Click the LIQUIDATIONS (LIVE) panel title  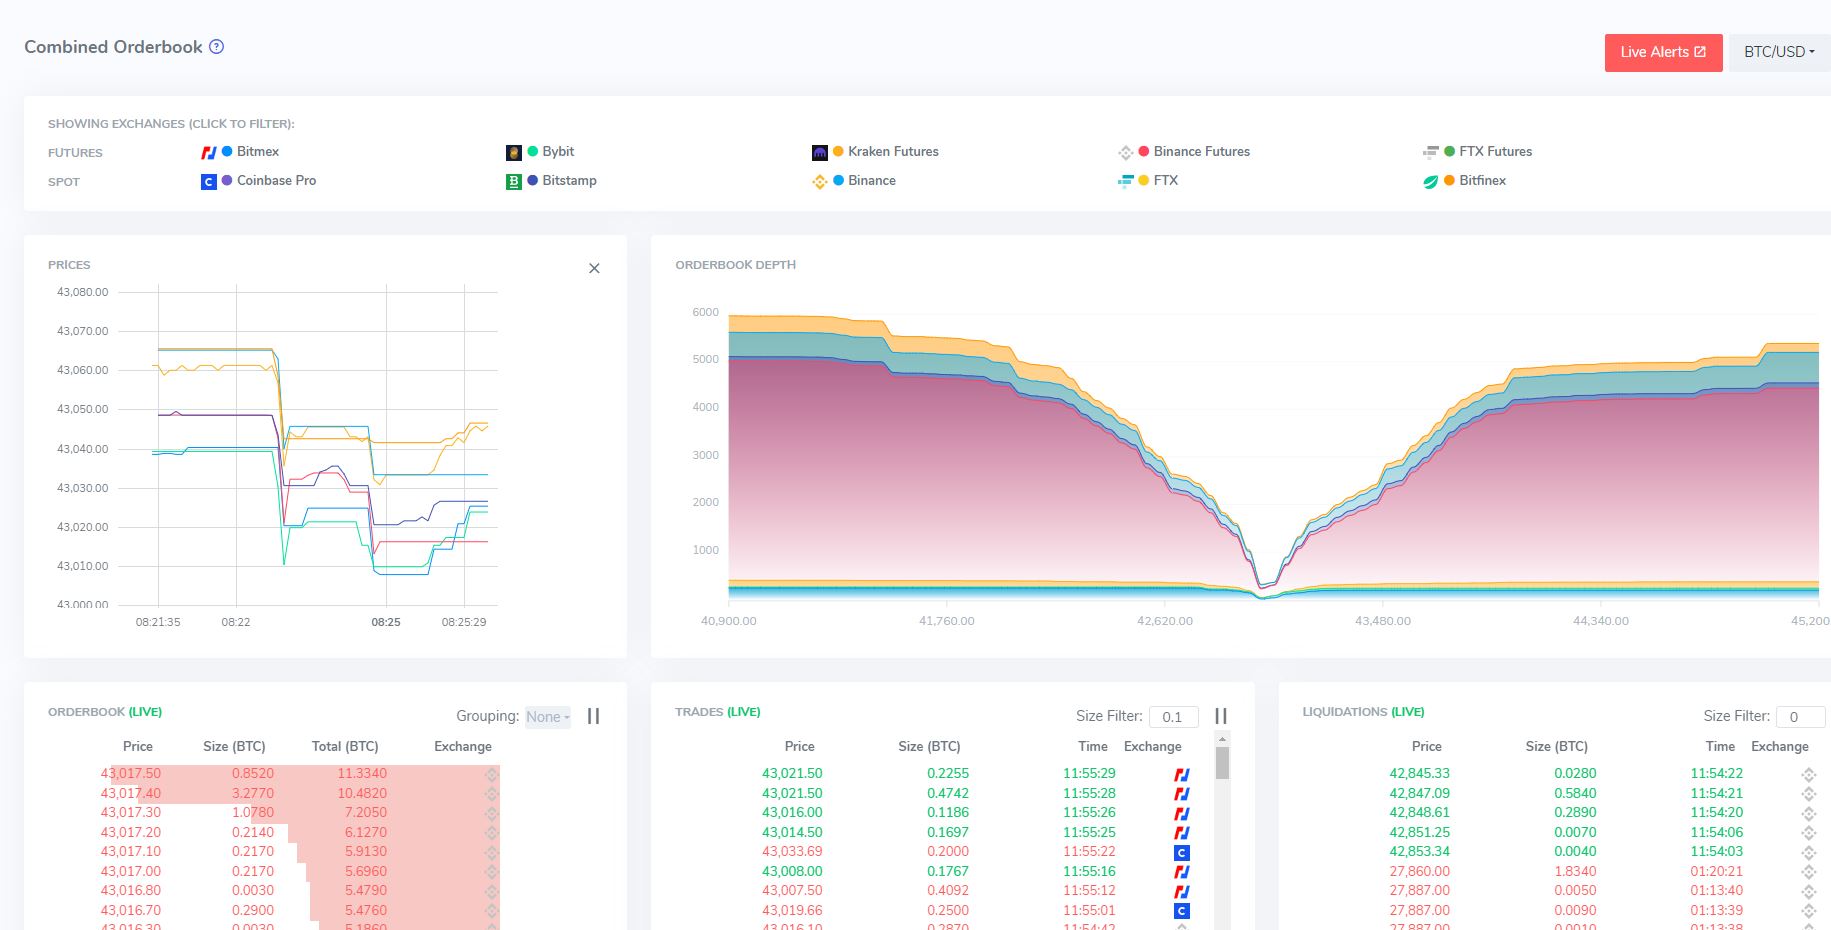tap(1363, 712)
